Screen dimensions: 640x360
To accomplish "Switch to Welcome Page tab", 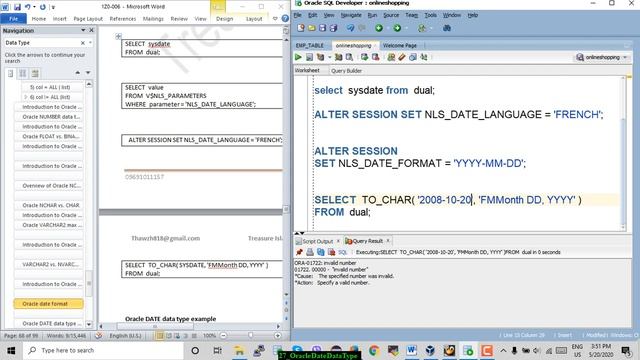I will pyautogui.click(x=400, y=45).
